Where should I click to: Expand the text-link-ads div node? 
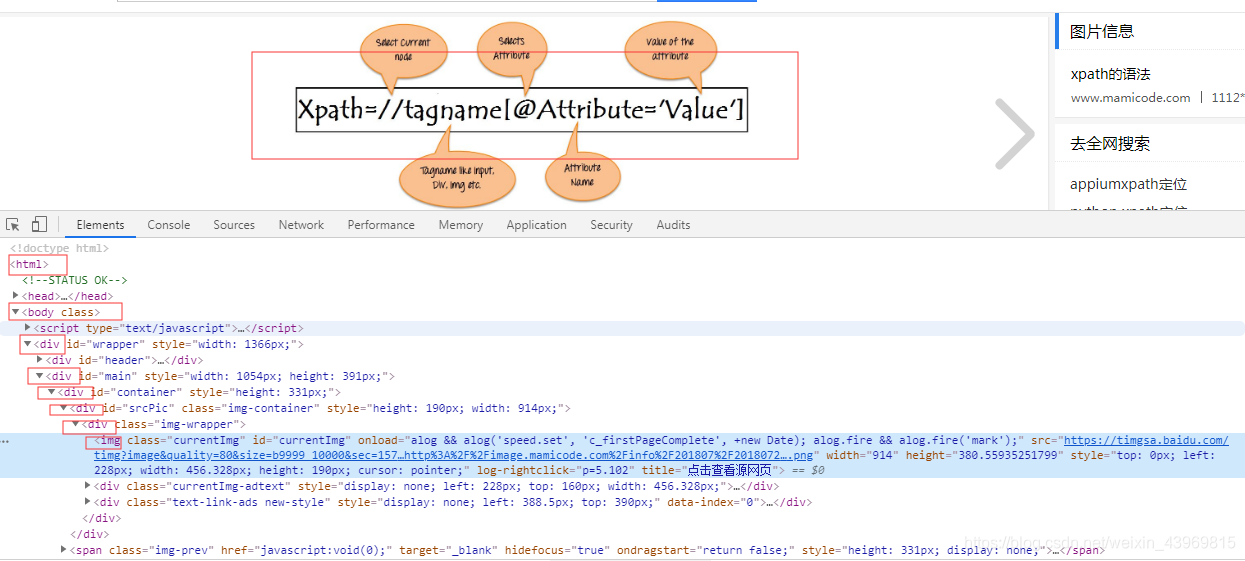88,502
